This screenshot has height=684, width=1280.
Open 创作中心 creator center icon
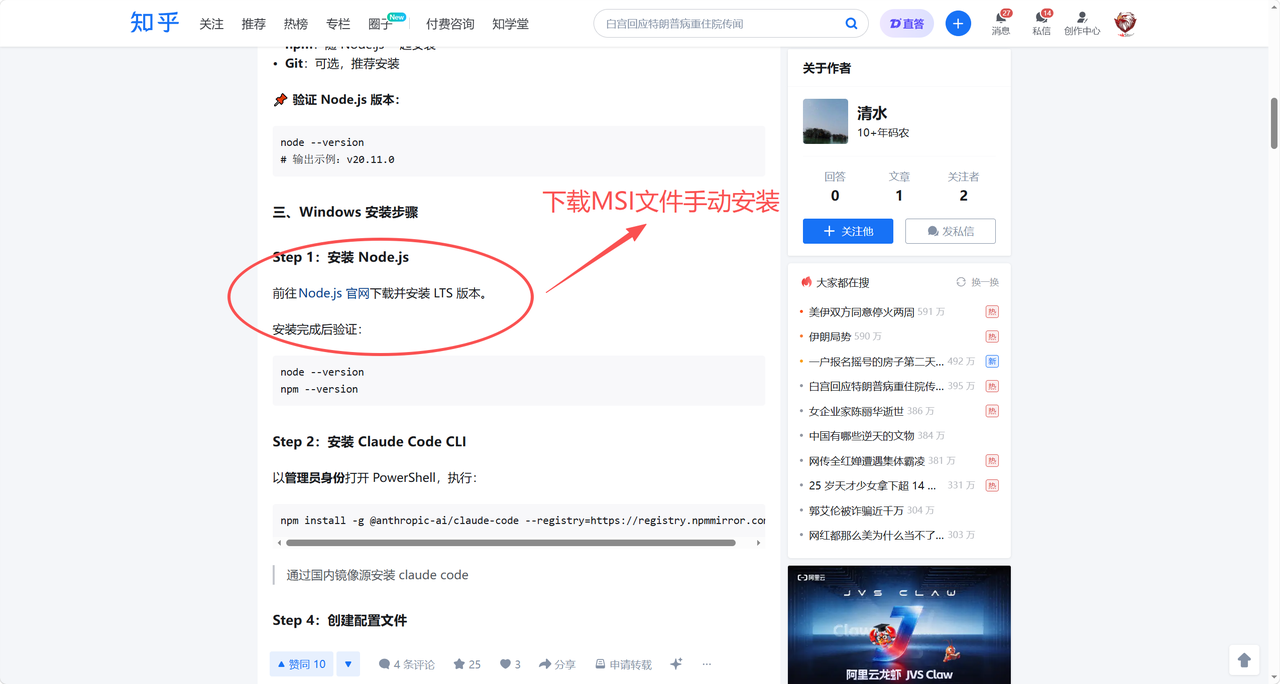coord(1082,23)
